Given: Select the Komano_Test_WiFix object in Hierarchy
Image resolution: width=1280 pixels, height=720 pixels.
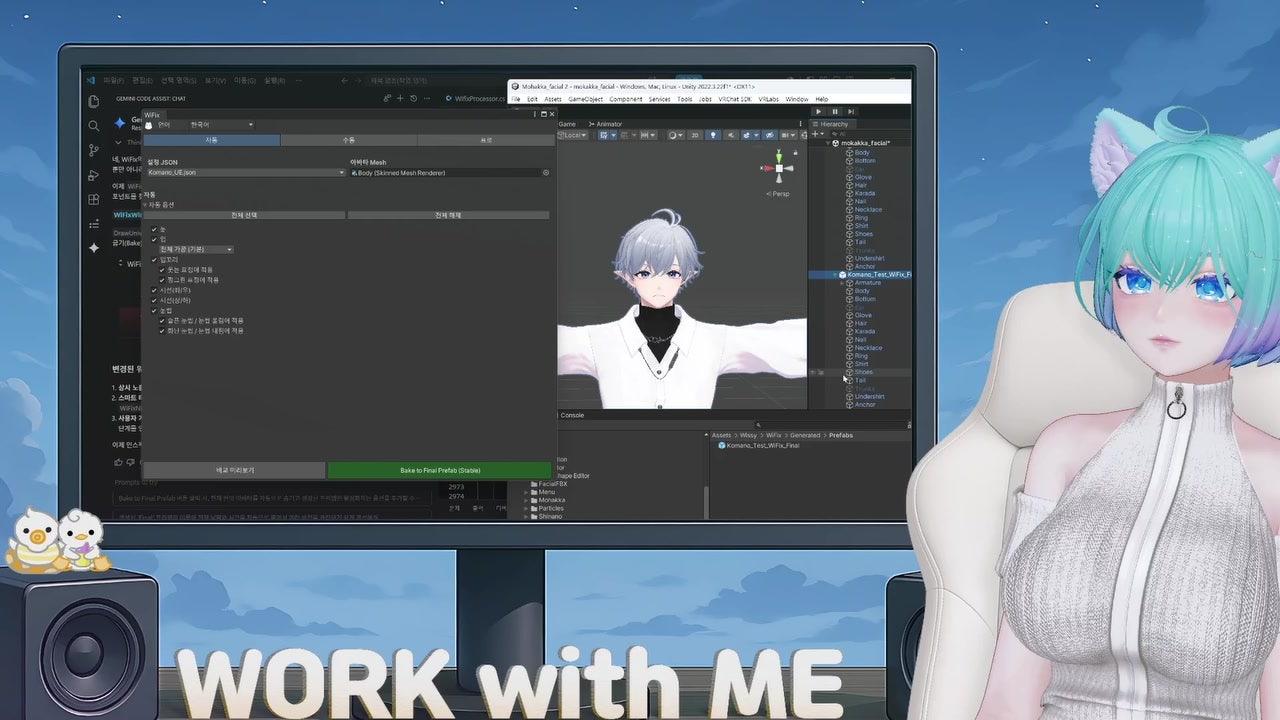Looking at the screenshot, I should [874, 274].
